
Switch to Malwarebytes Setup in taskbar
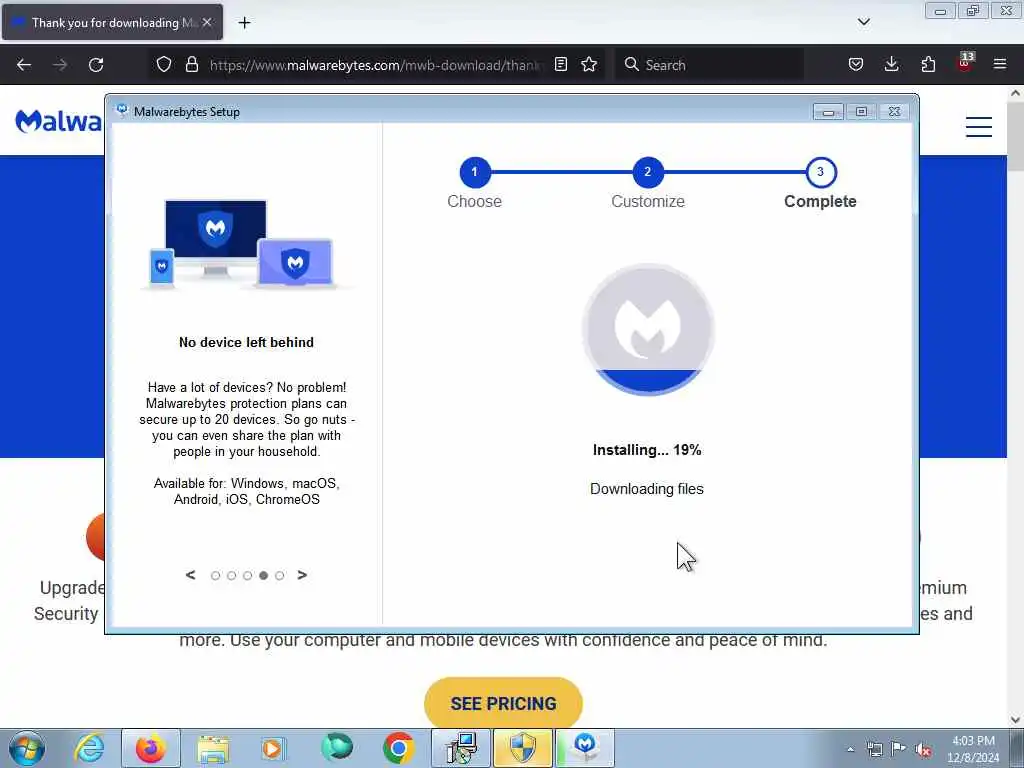(585, 748)
